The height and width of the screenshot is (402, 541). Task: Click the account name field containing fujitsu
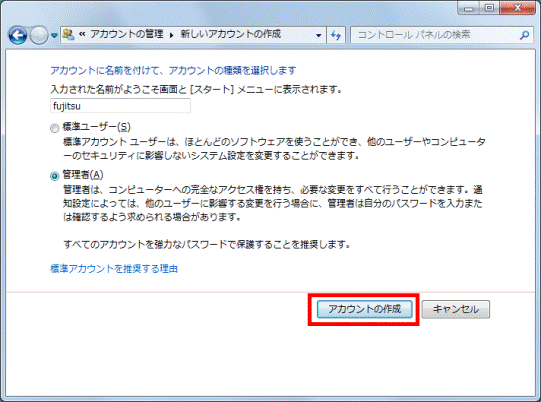pos(120,106)
